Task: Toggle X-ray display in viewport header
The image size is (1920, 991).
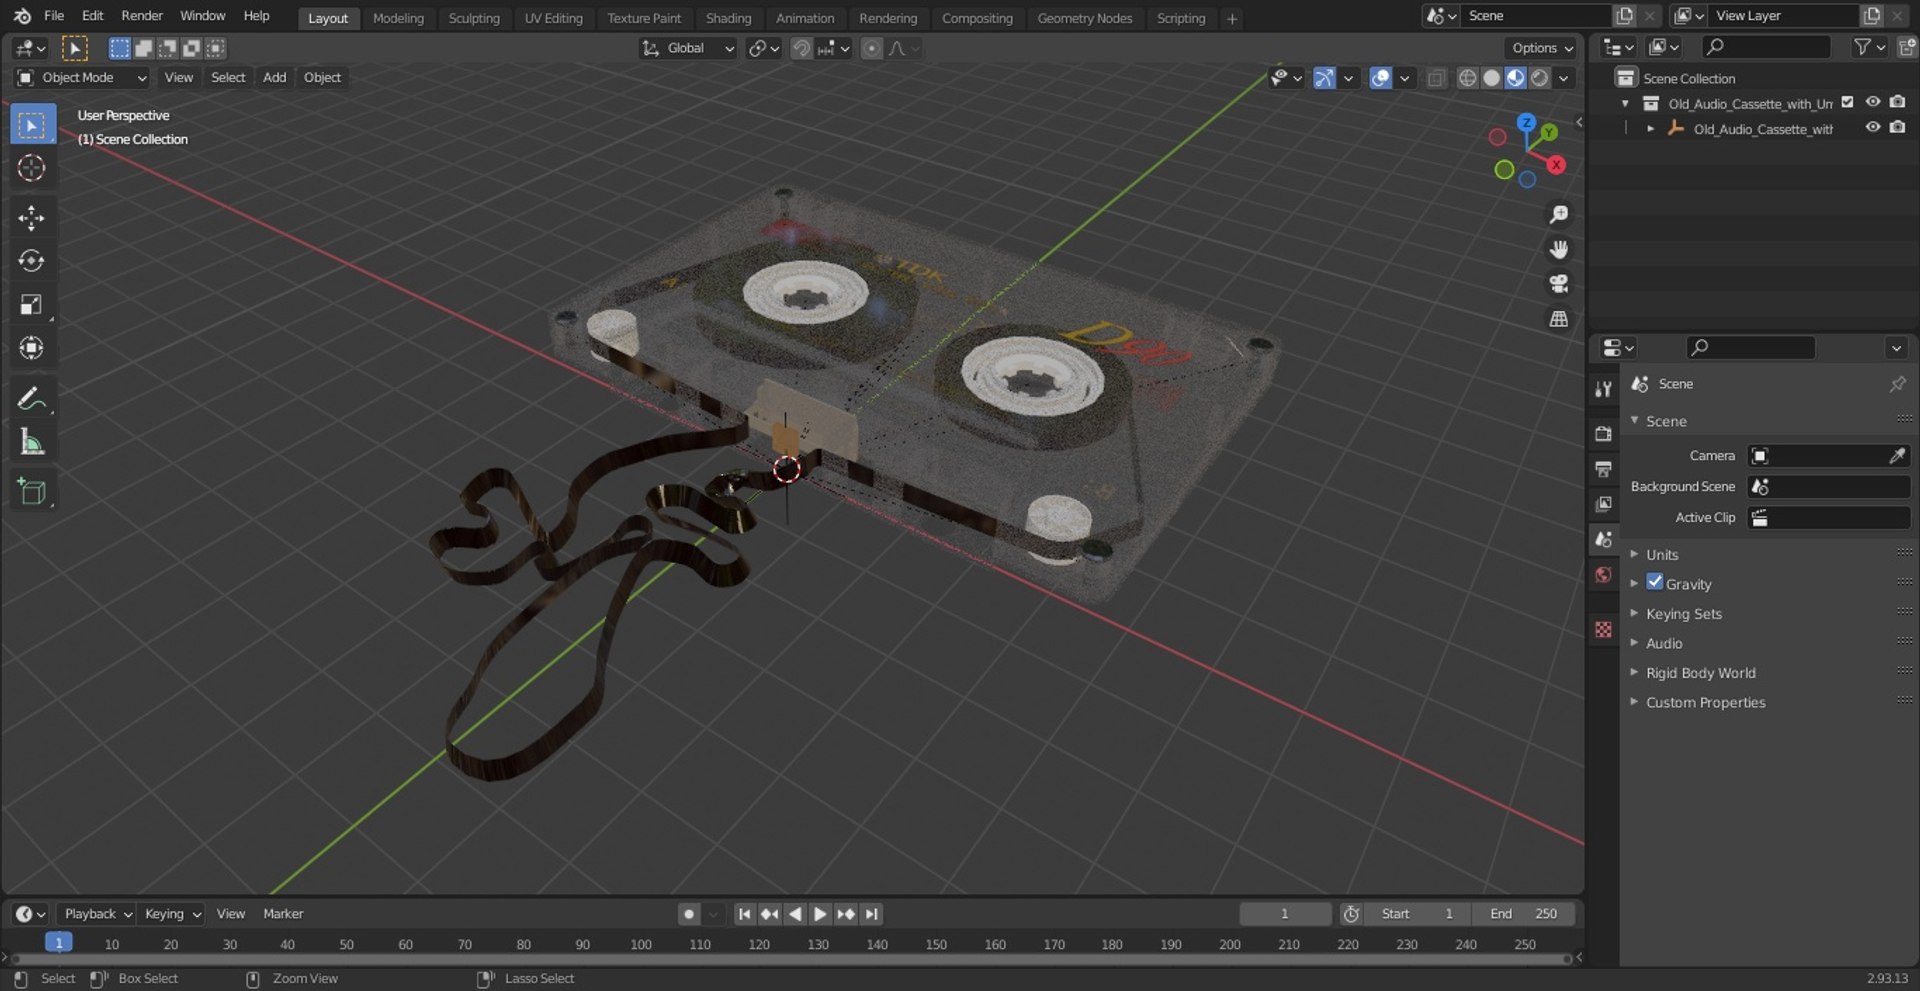Action: pyautogui.click(x=1436, y=78)
